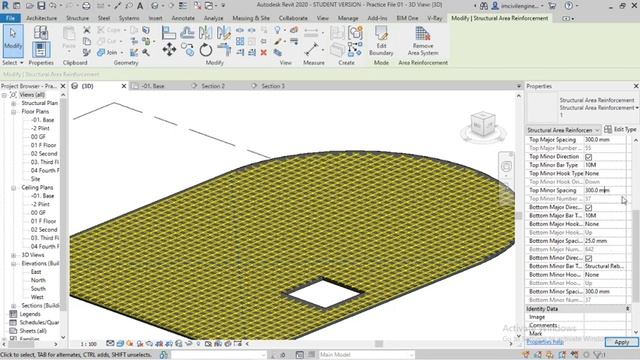Open the Type Properties ribbon icon

(x=40, y=32)
